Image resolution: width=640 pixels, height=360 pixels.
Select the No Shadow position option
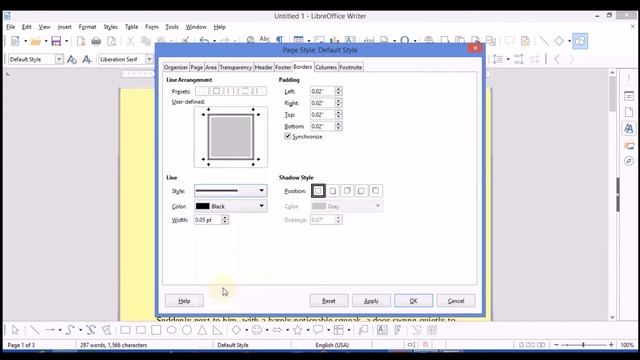pyautogui.click(x=318, y=191)
